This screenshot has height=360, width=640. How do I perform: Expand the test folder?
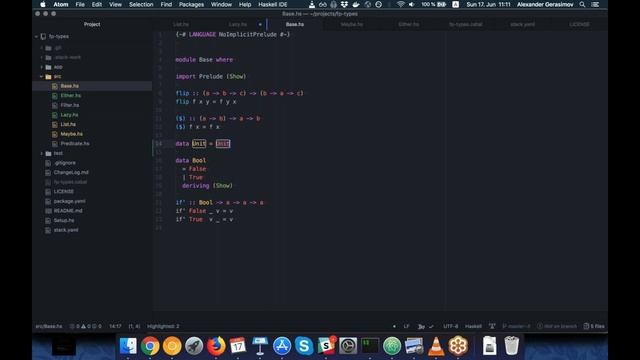click(42, 153)
